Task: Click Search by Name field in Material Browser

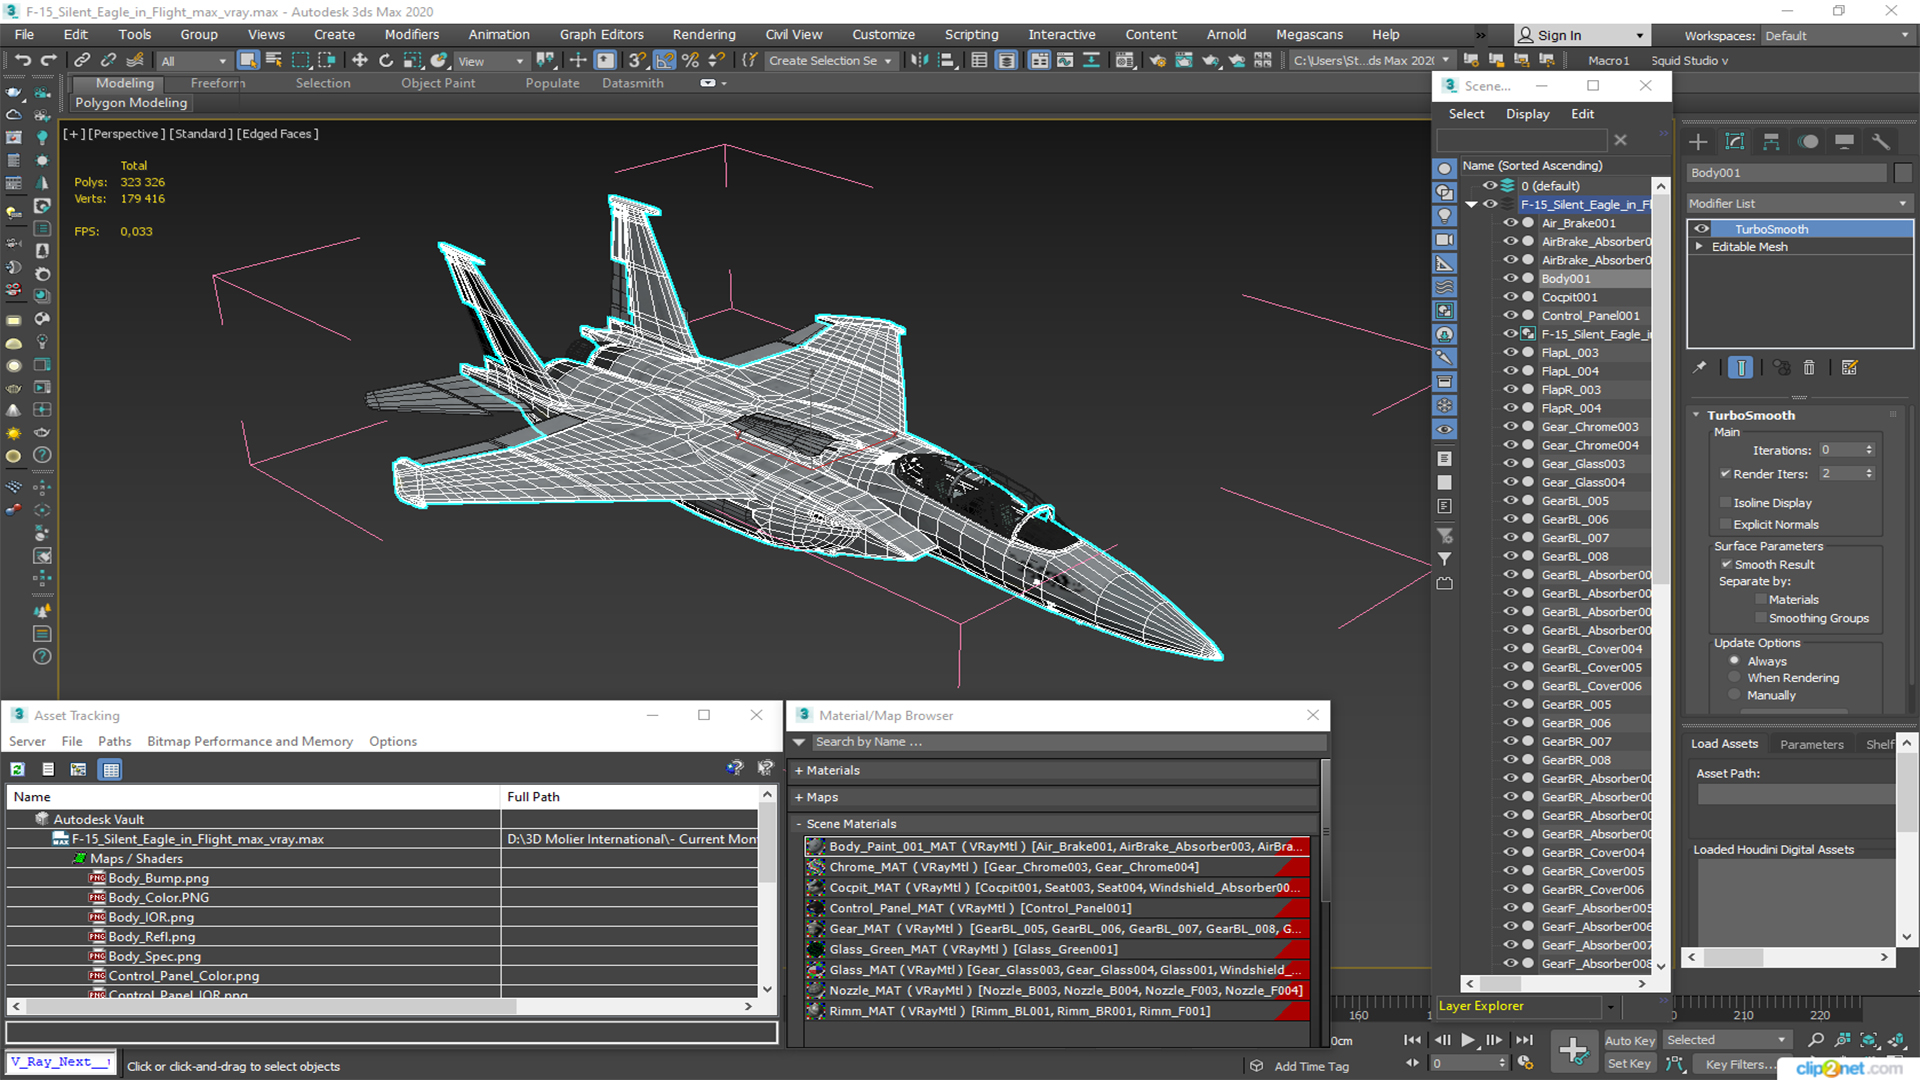Action: (x=1067, y=742)
